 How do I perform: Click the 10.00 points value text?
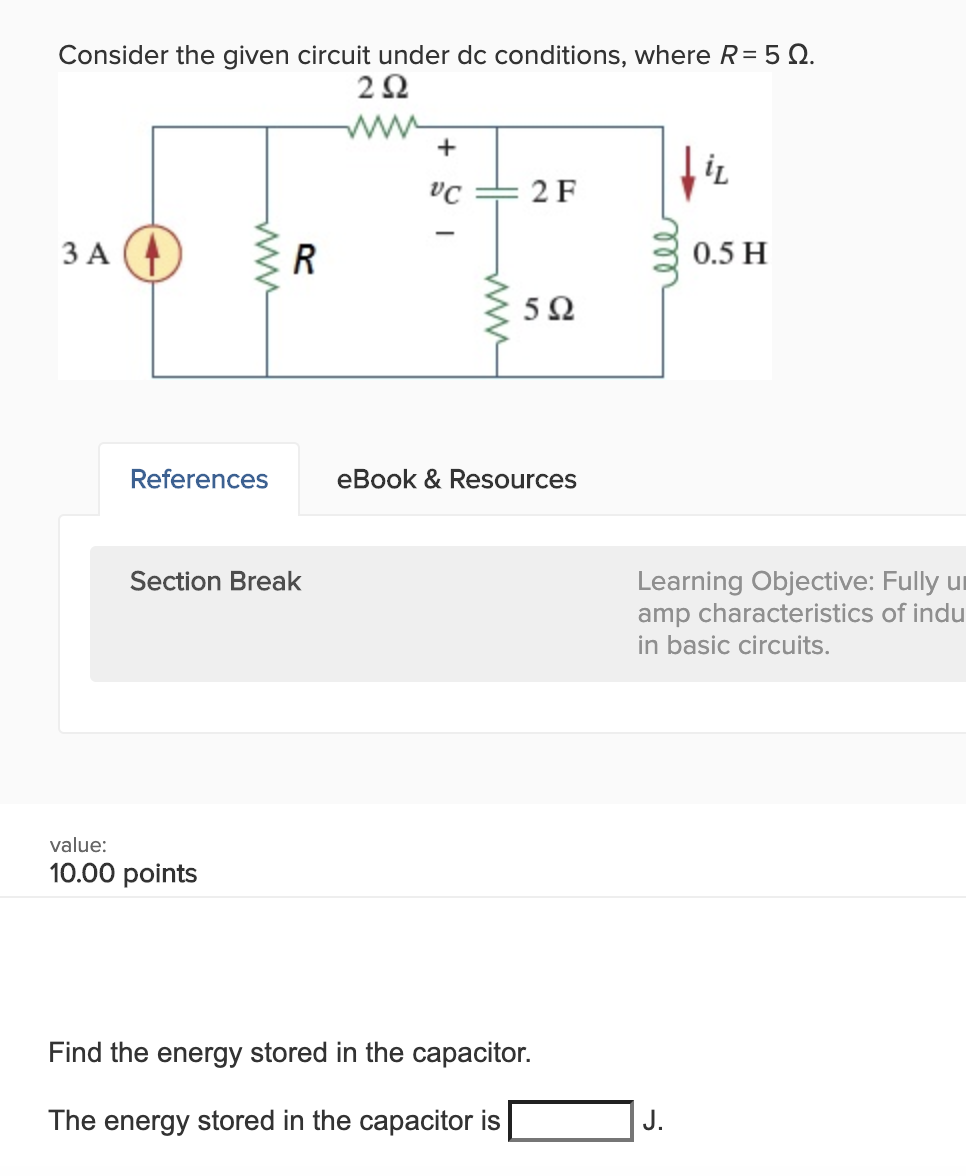click(x=123, y=873)
